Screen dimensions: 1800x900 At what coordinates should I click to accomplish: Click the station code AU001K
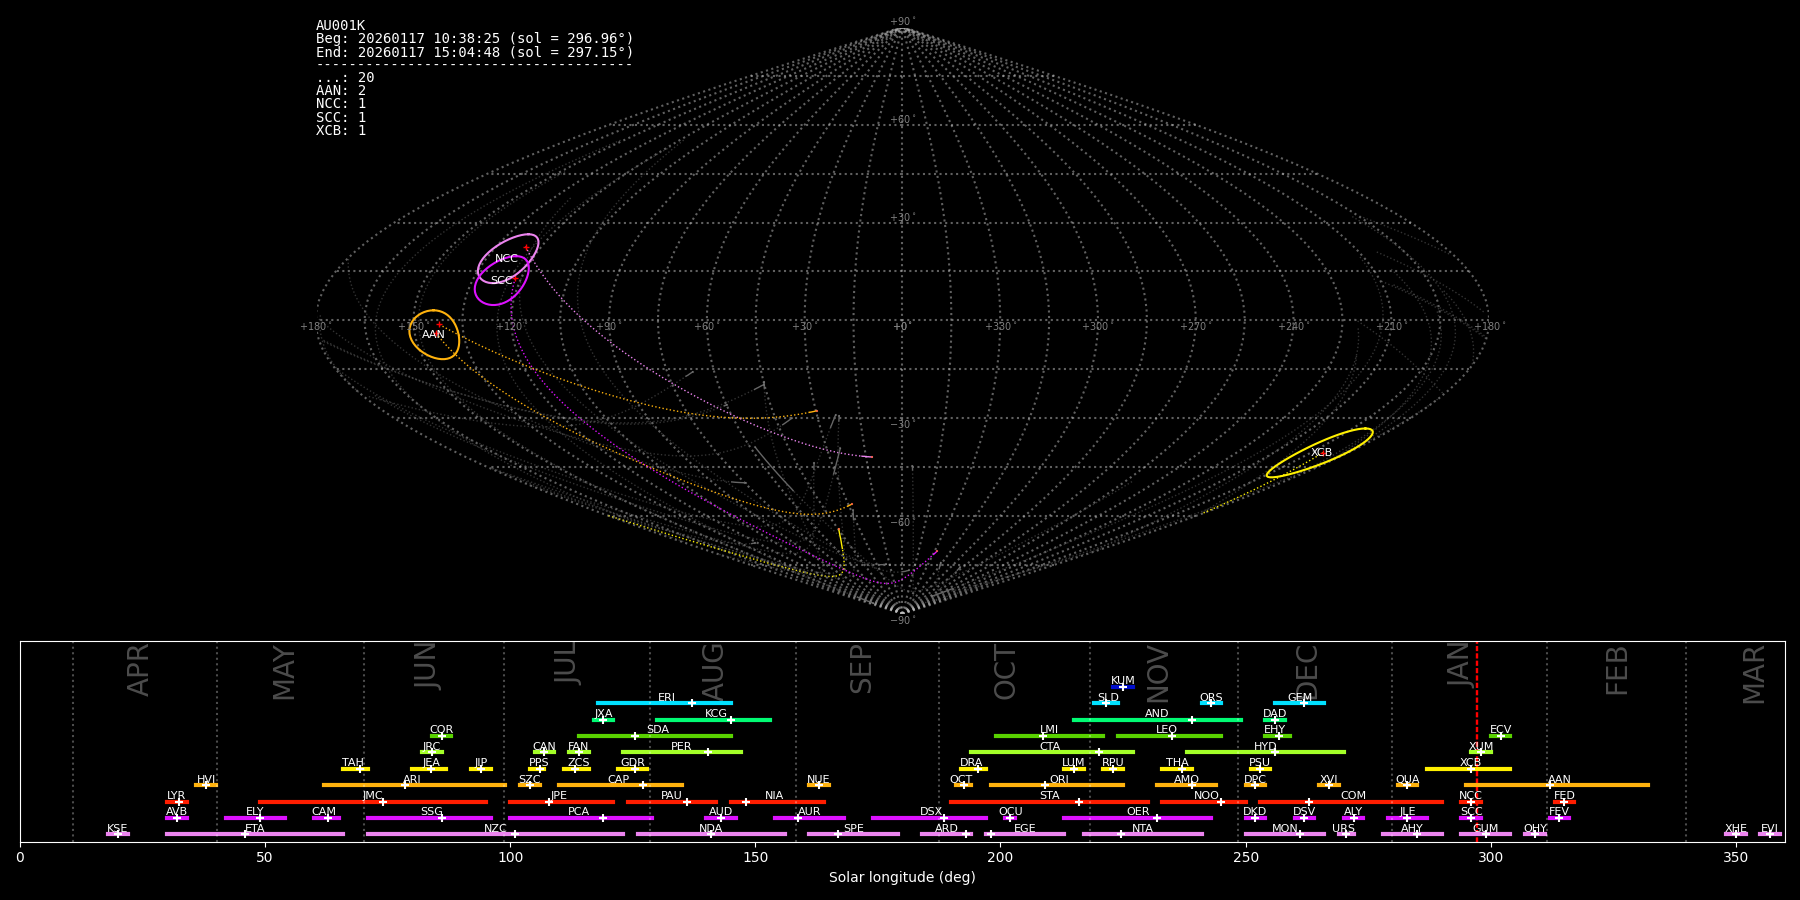[x=340, y=26]
